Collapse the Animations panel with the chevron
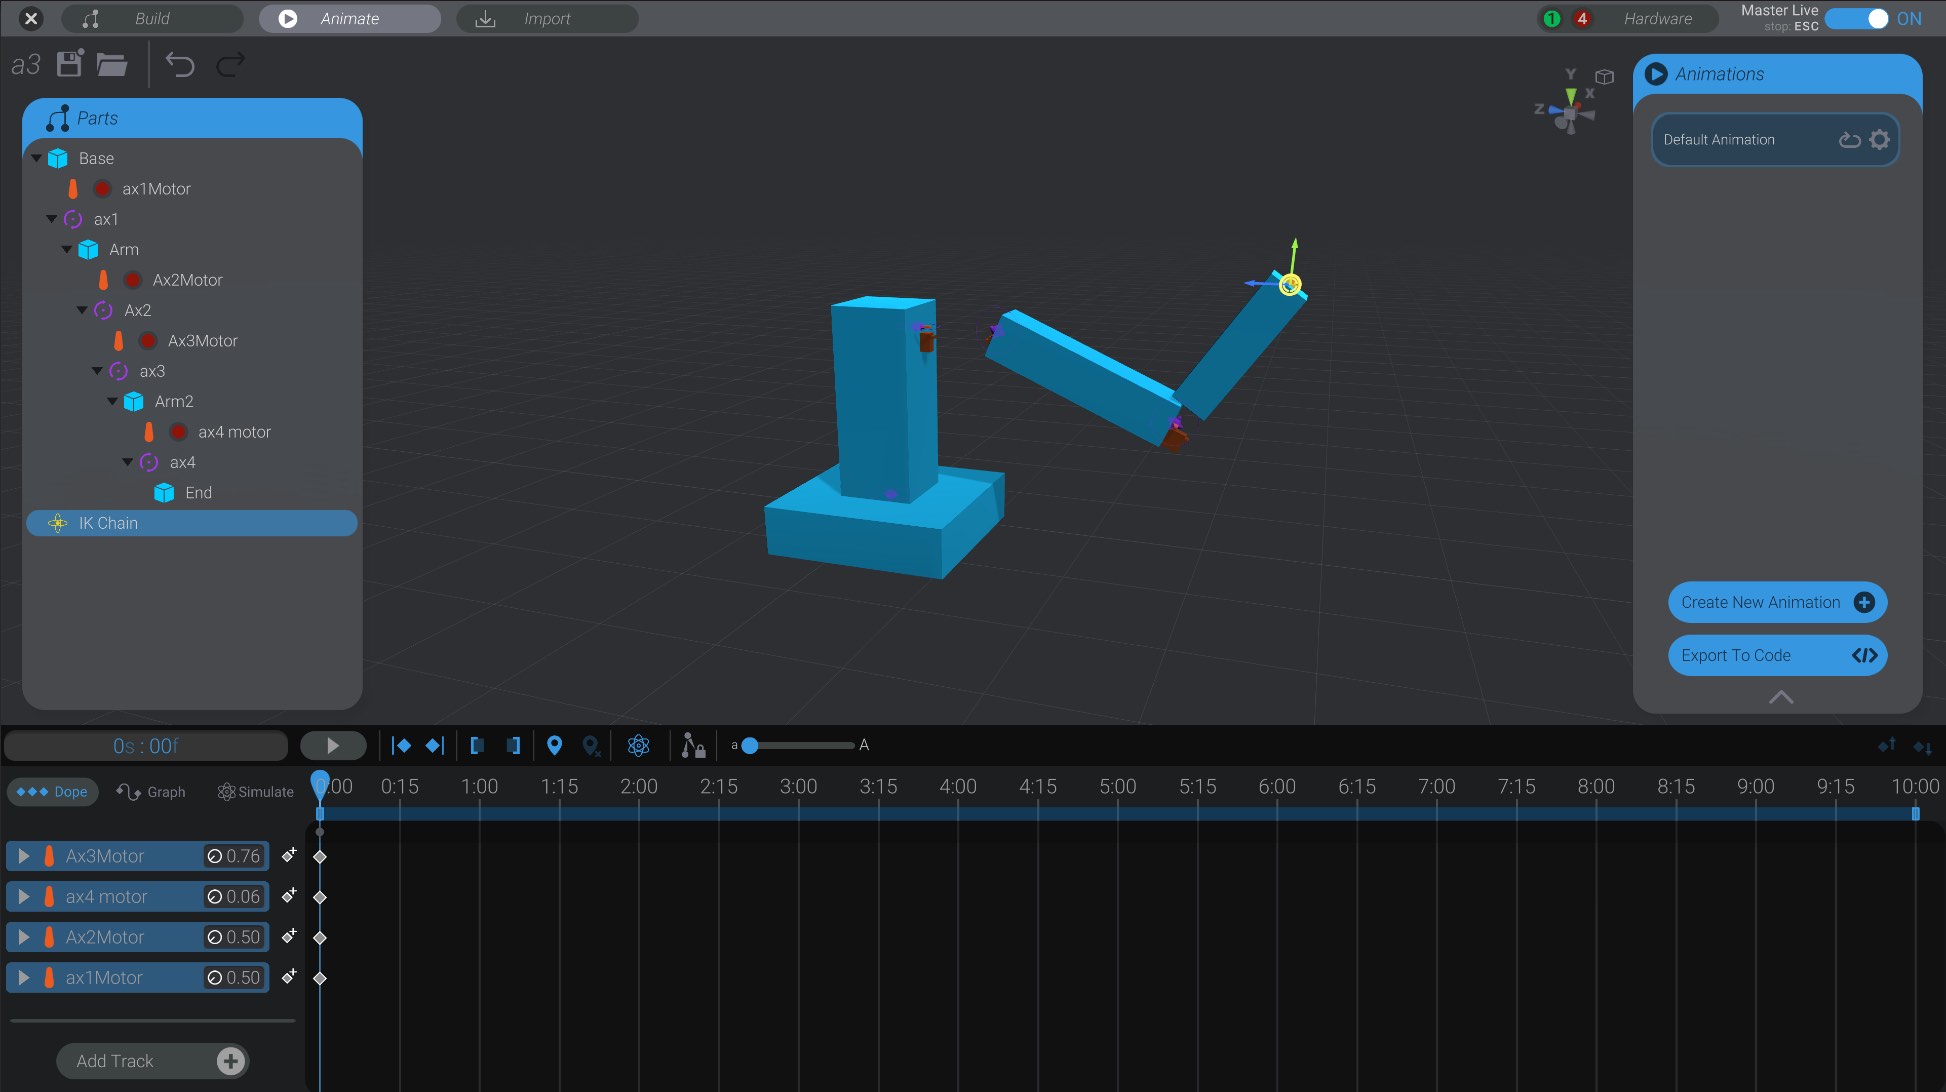The width and height of the screenshot is (1946, 1092). pyautogui.click(x=1780, y=697)
